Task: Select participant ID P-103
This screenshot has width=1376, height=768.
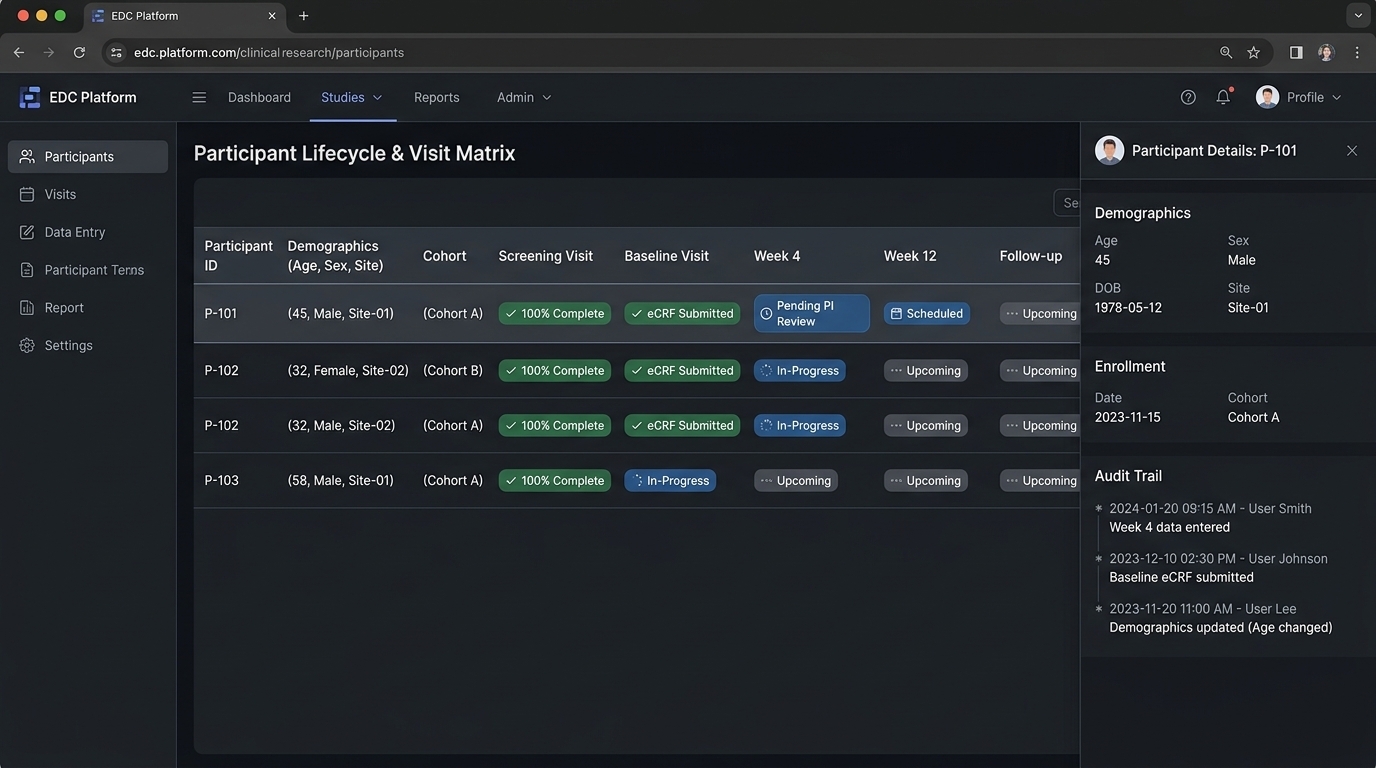Action: (x=222, y=480)
